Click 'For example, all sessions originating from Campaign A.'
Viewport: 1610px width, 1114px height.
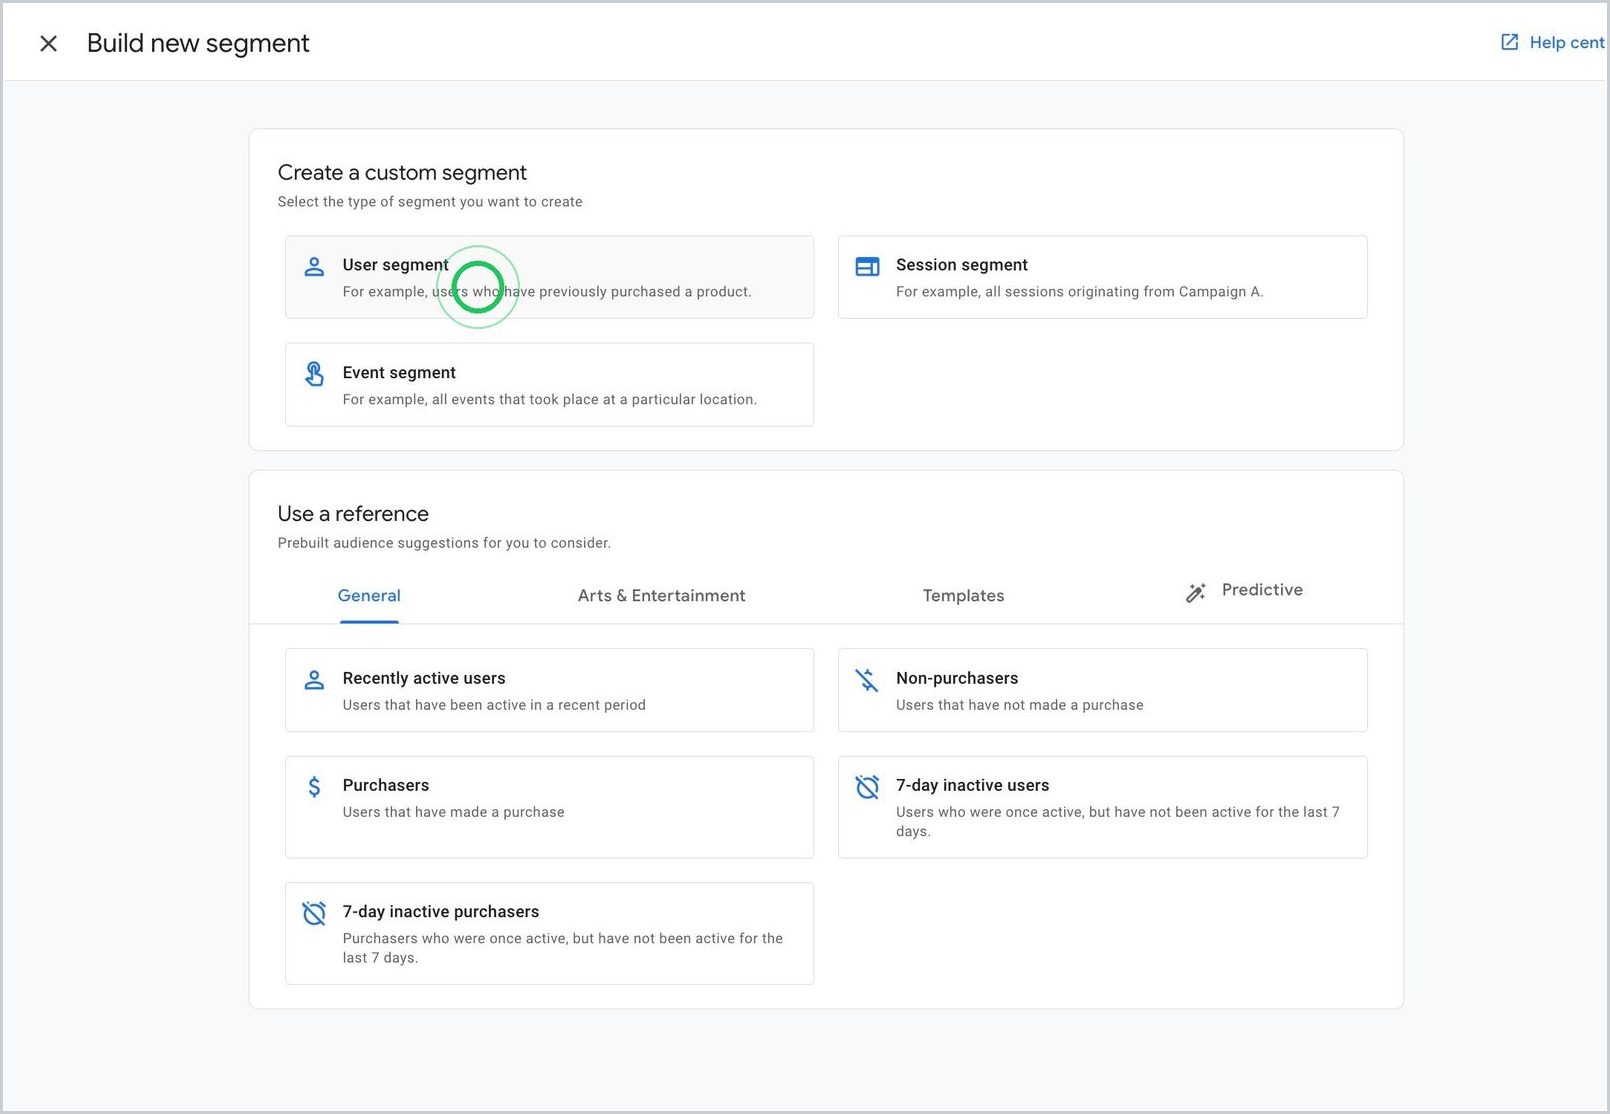(x=1079, y=292)
